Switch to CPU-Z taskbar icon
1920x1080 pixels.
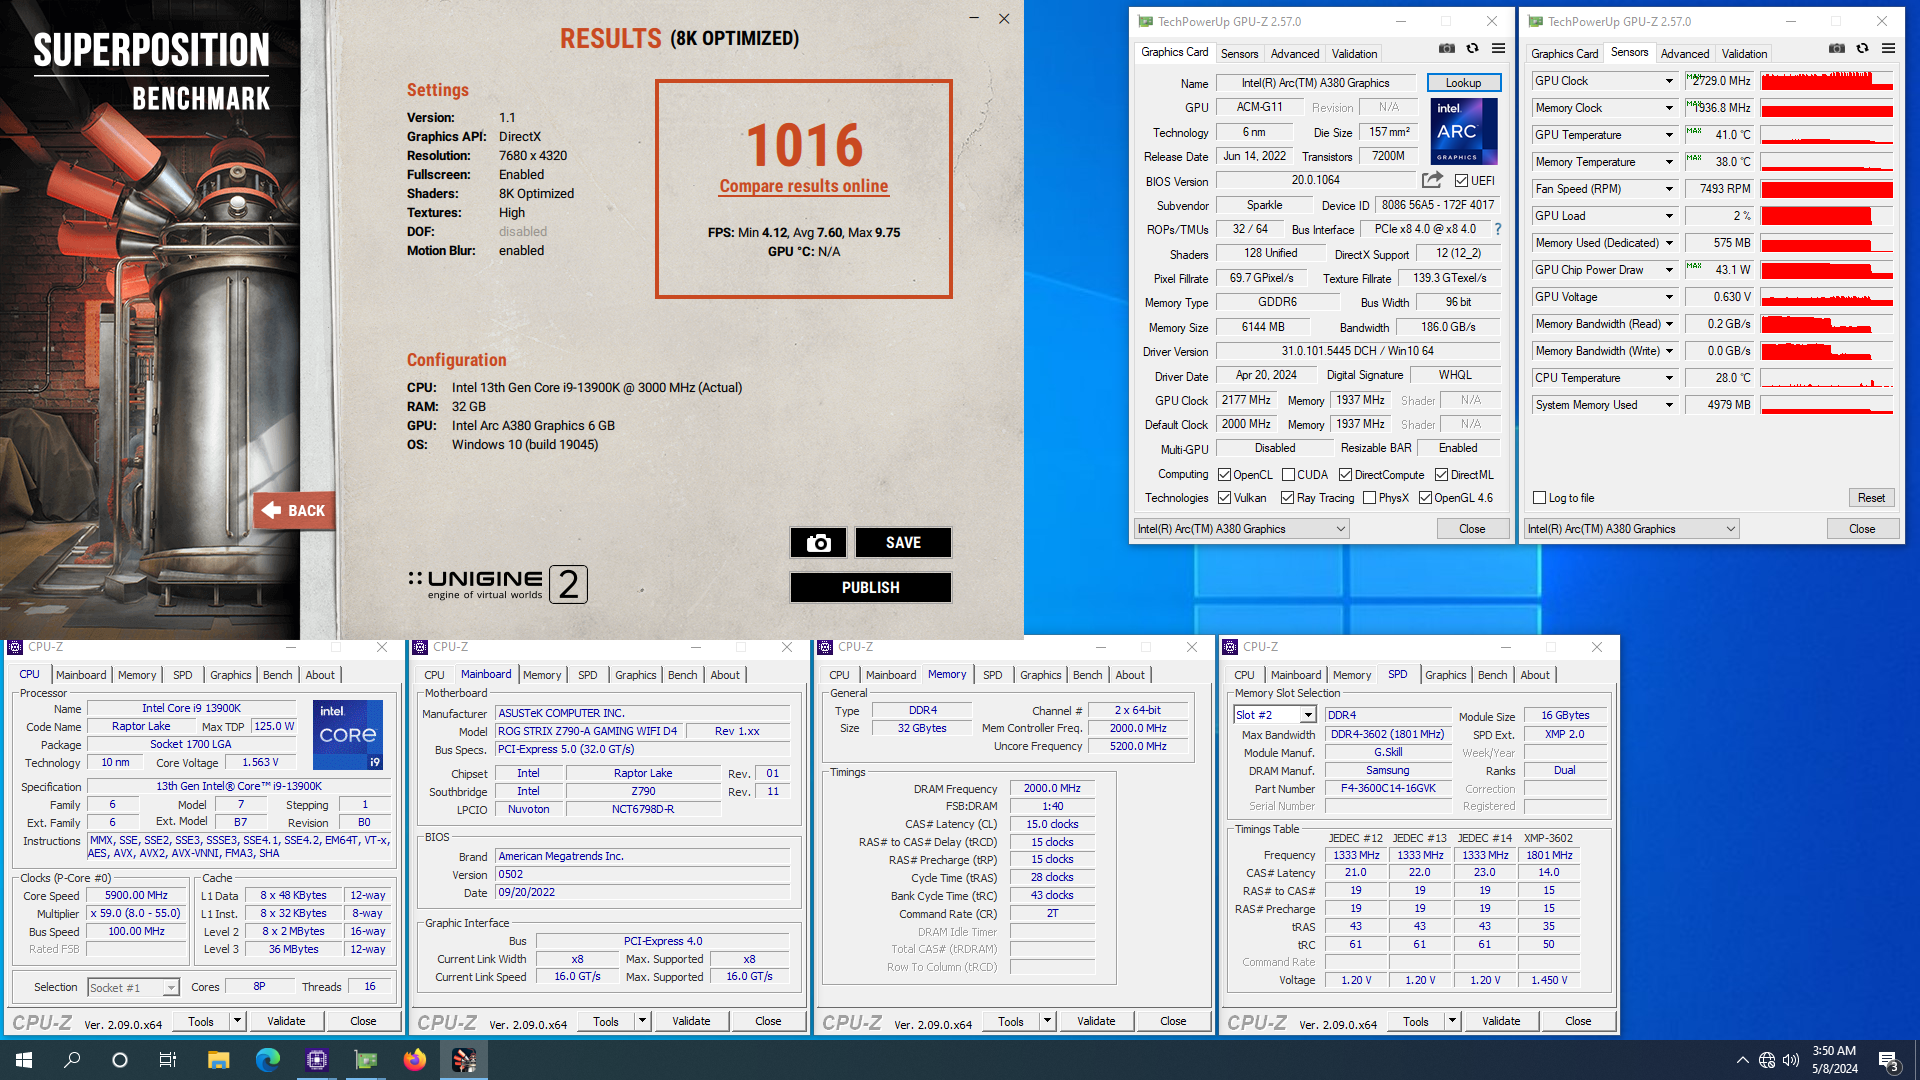(x=317, y=1060)
